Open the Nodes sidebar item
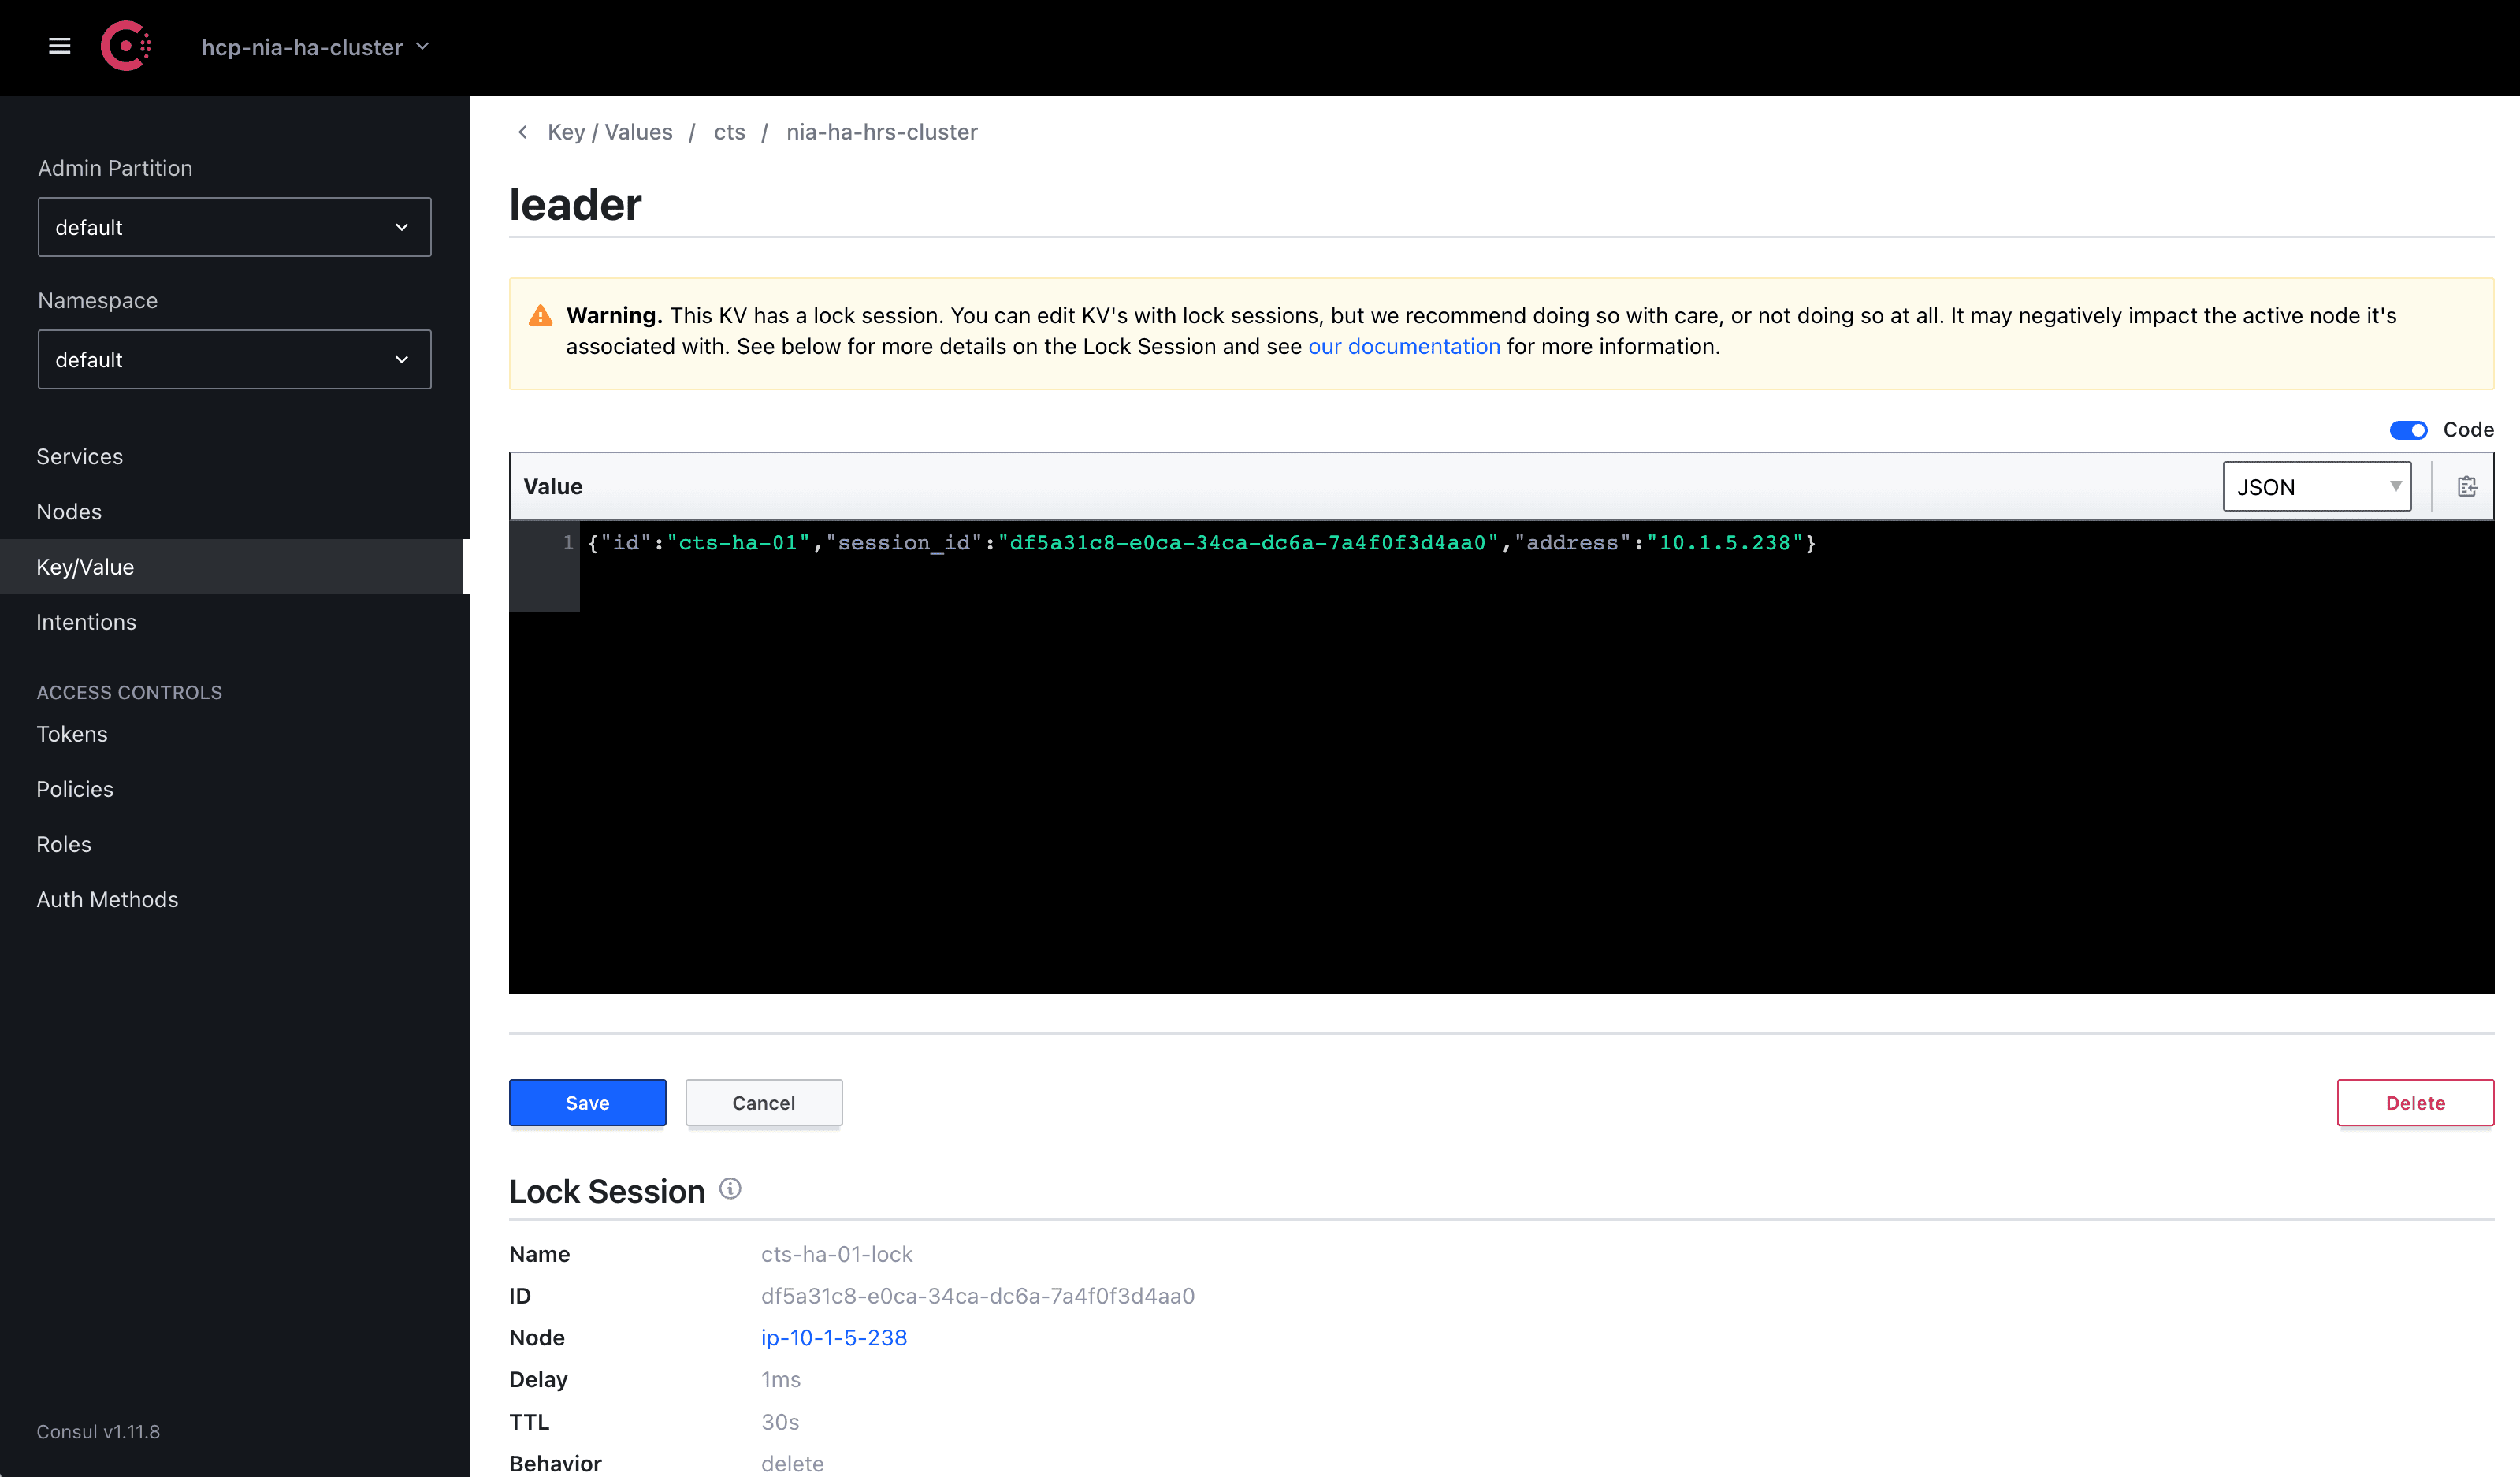 [68, 511]
